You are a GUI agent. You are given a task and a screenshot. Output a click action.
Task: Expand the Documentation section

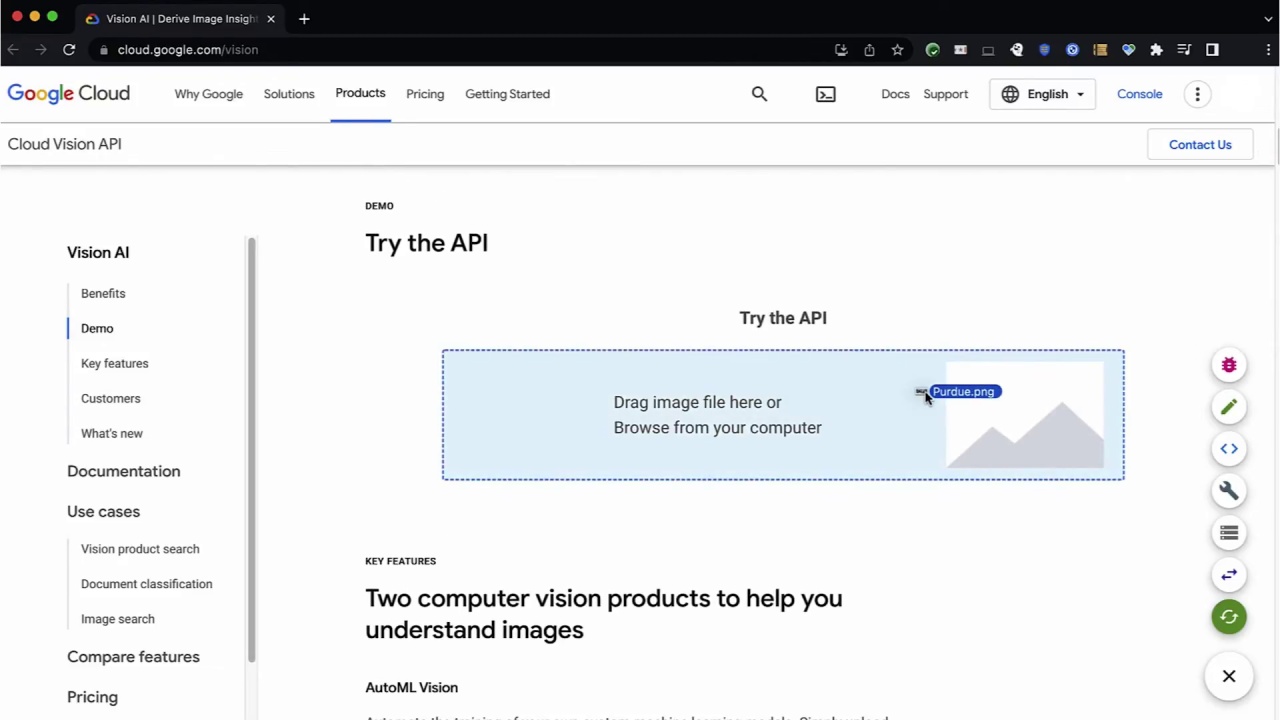coord(123,471)
